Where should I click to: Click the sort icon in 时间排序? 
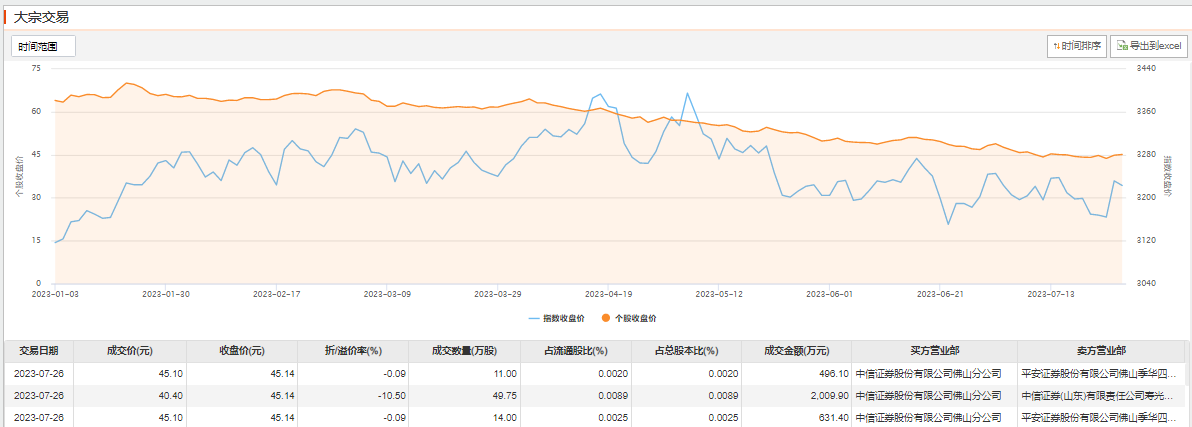tap(1056, 46)
